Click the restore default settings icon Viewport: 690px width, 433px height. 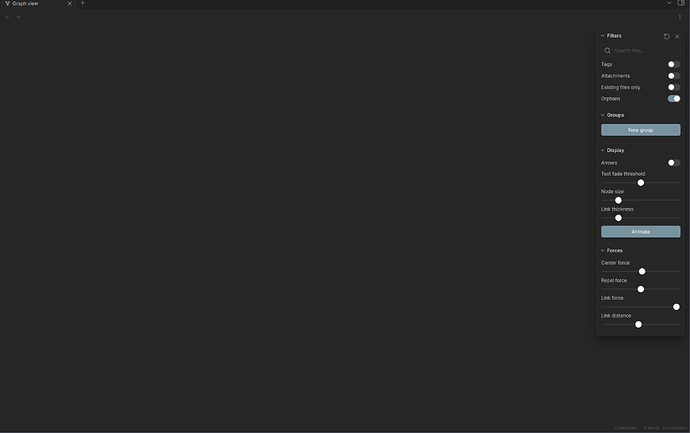pyautogui.click(x=666, y=37)
